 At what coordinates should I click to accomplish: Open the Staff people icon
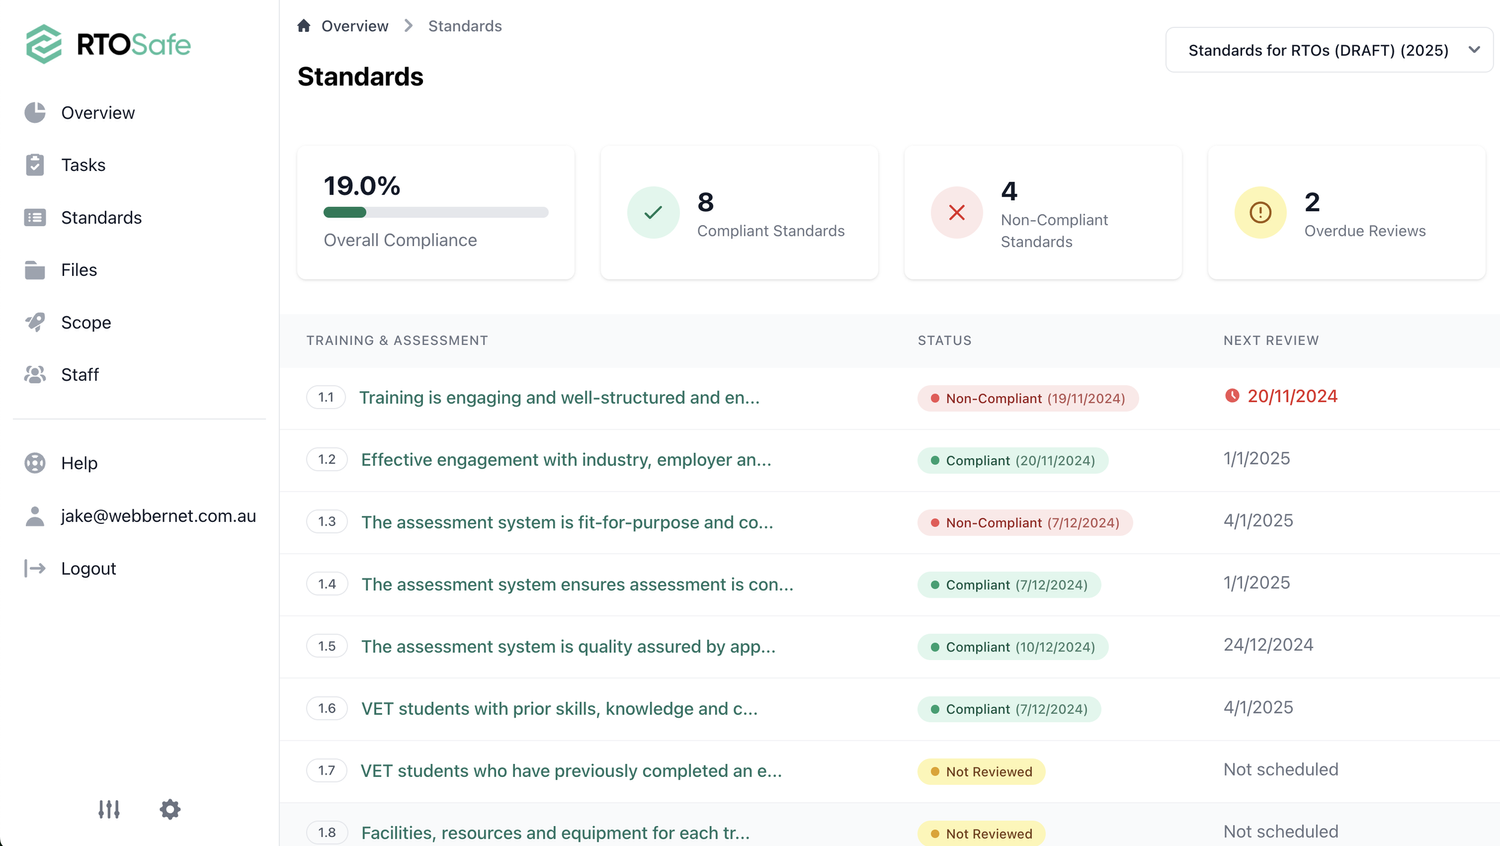(35, 374)
